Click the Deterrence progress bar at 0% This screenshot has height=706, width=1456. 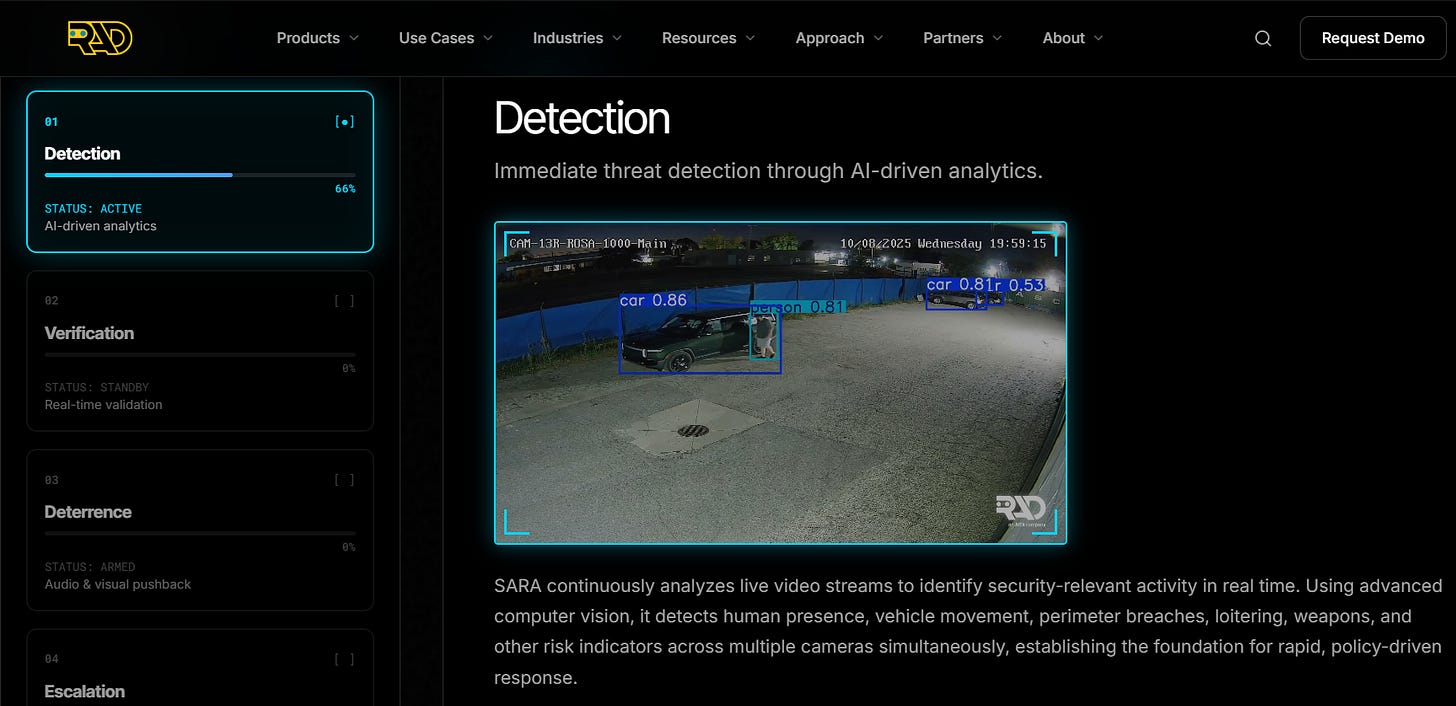(x=200, y=533)
